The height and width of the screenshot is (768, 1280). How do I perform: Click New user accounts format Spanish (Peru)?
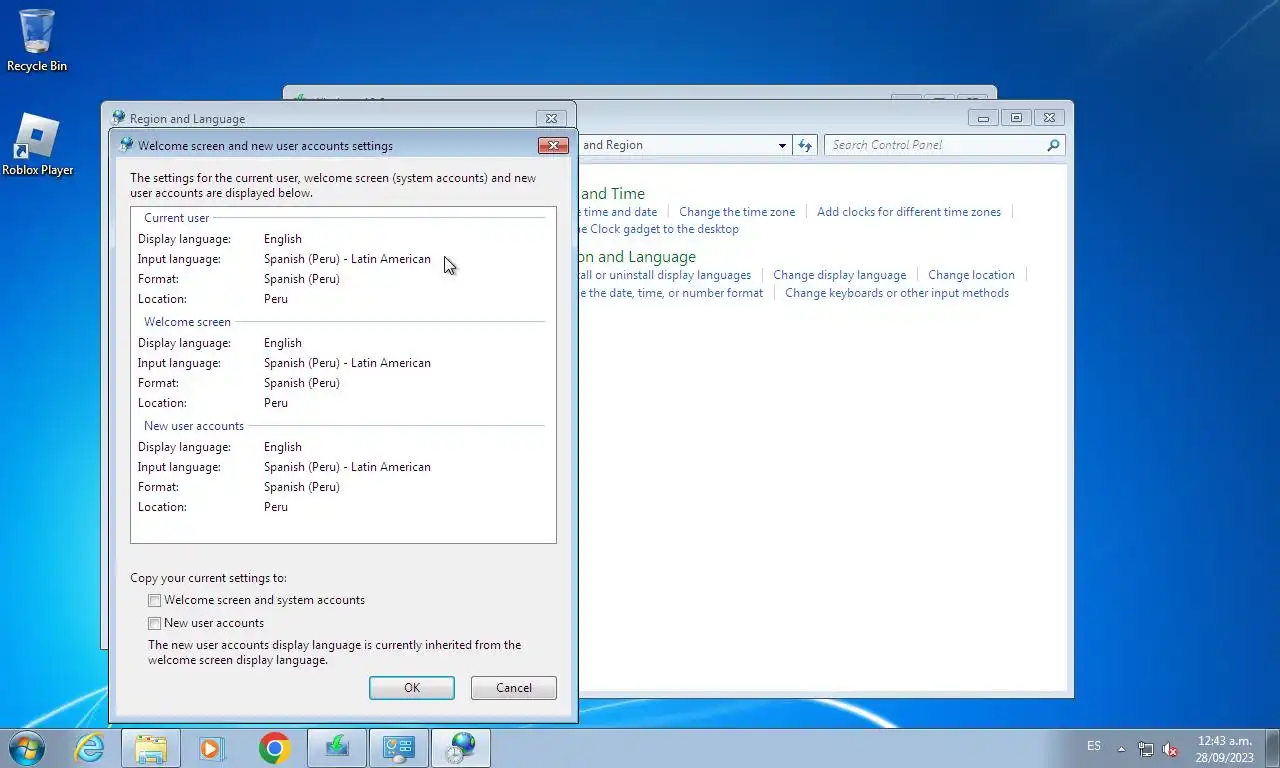coord(302,487)
